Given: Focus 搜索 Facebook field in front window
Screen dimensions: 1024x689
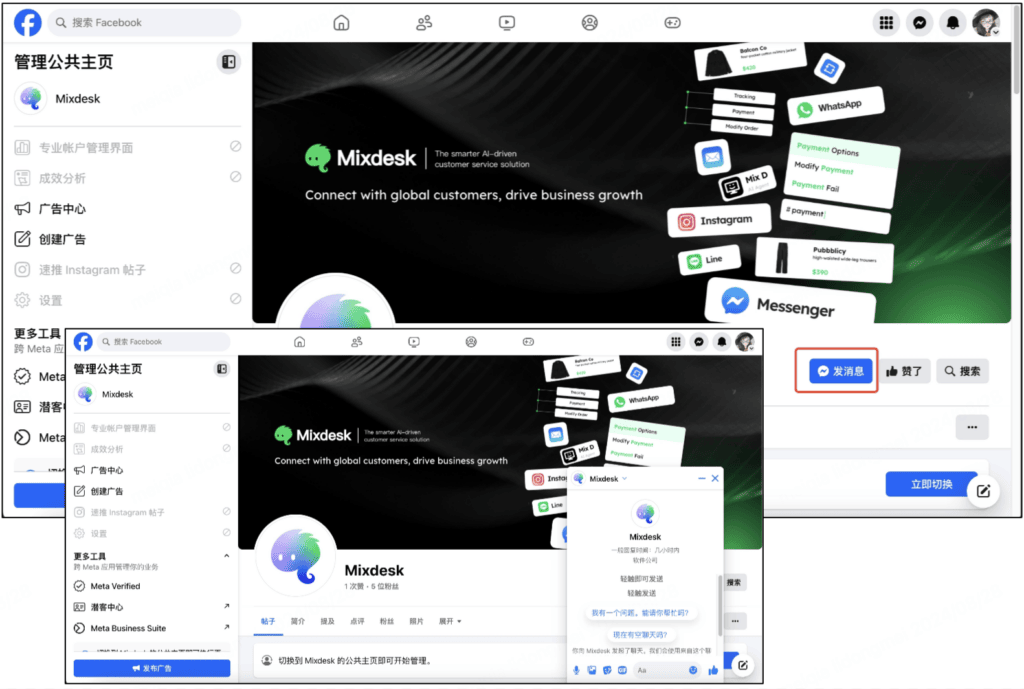Looking at the screenshot, I should tap(164, 342).
